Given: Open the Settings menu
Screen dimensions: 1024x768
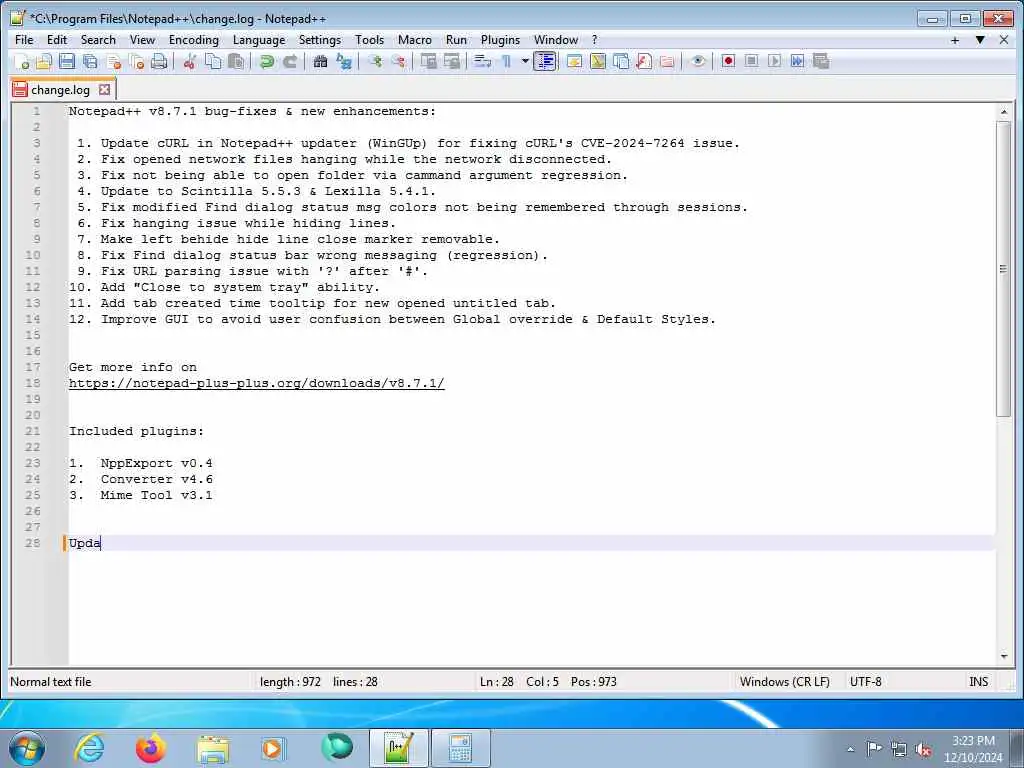Looking at the screenshot, I should click(x=320, y=40).
